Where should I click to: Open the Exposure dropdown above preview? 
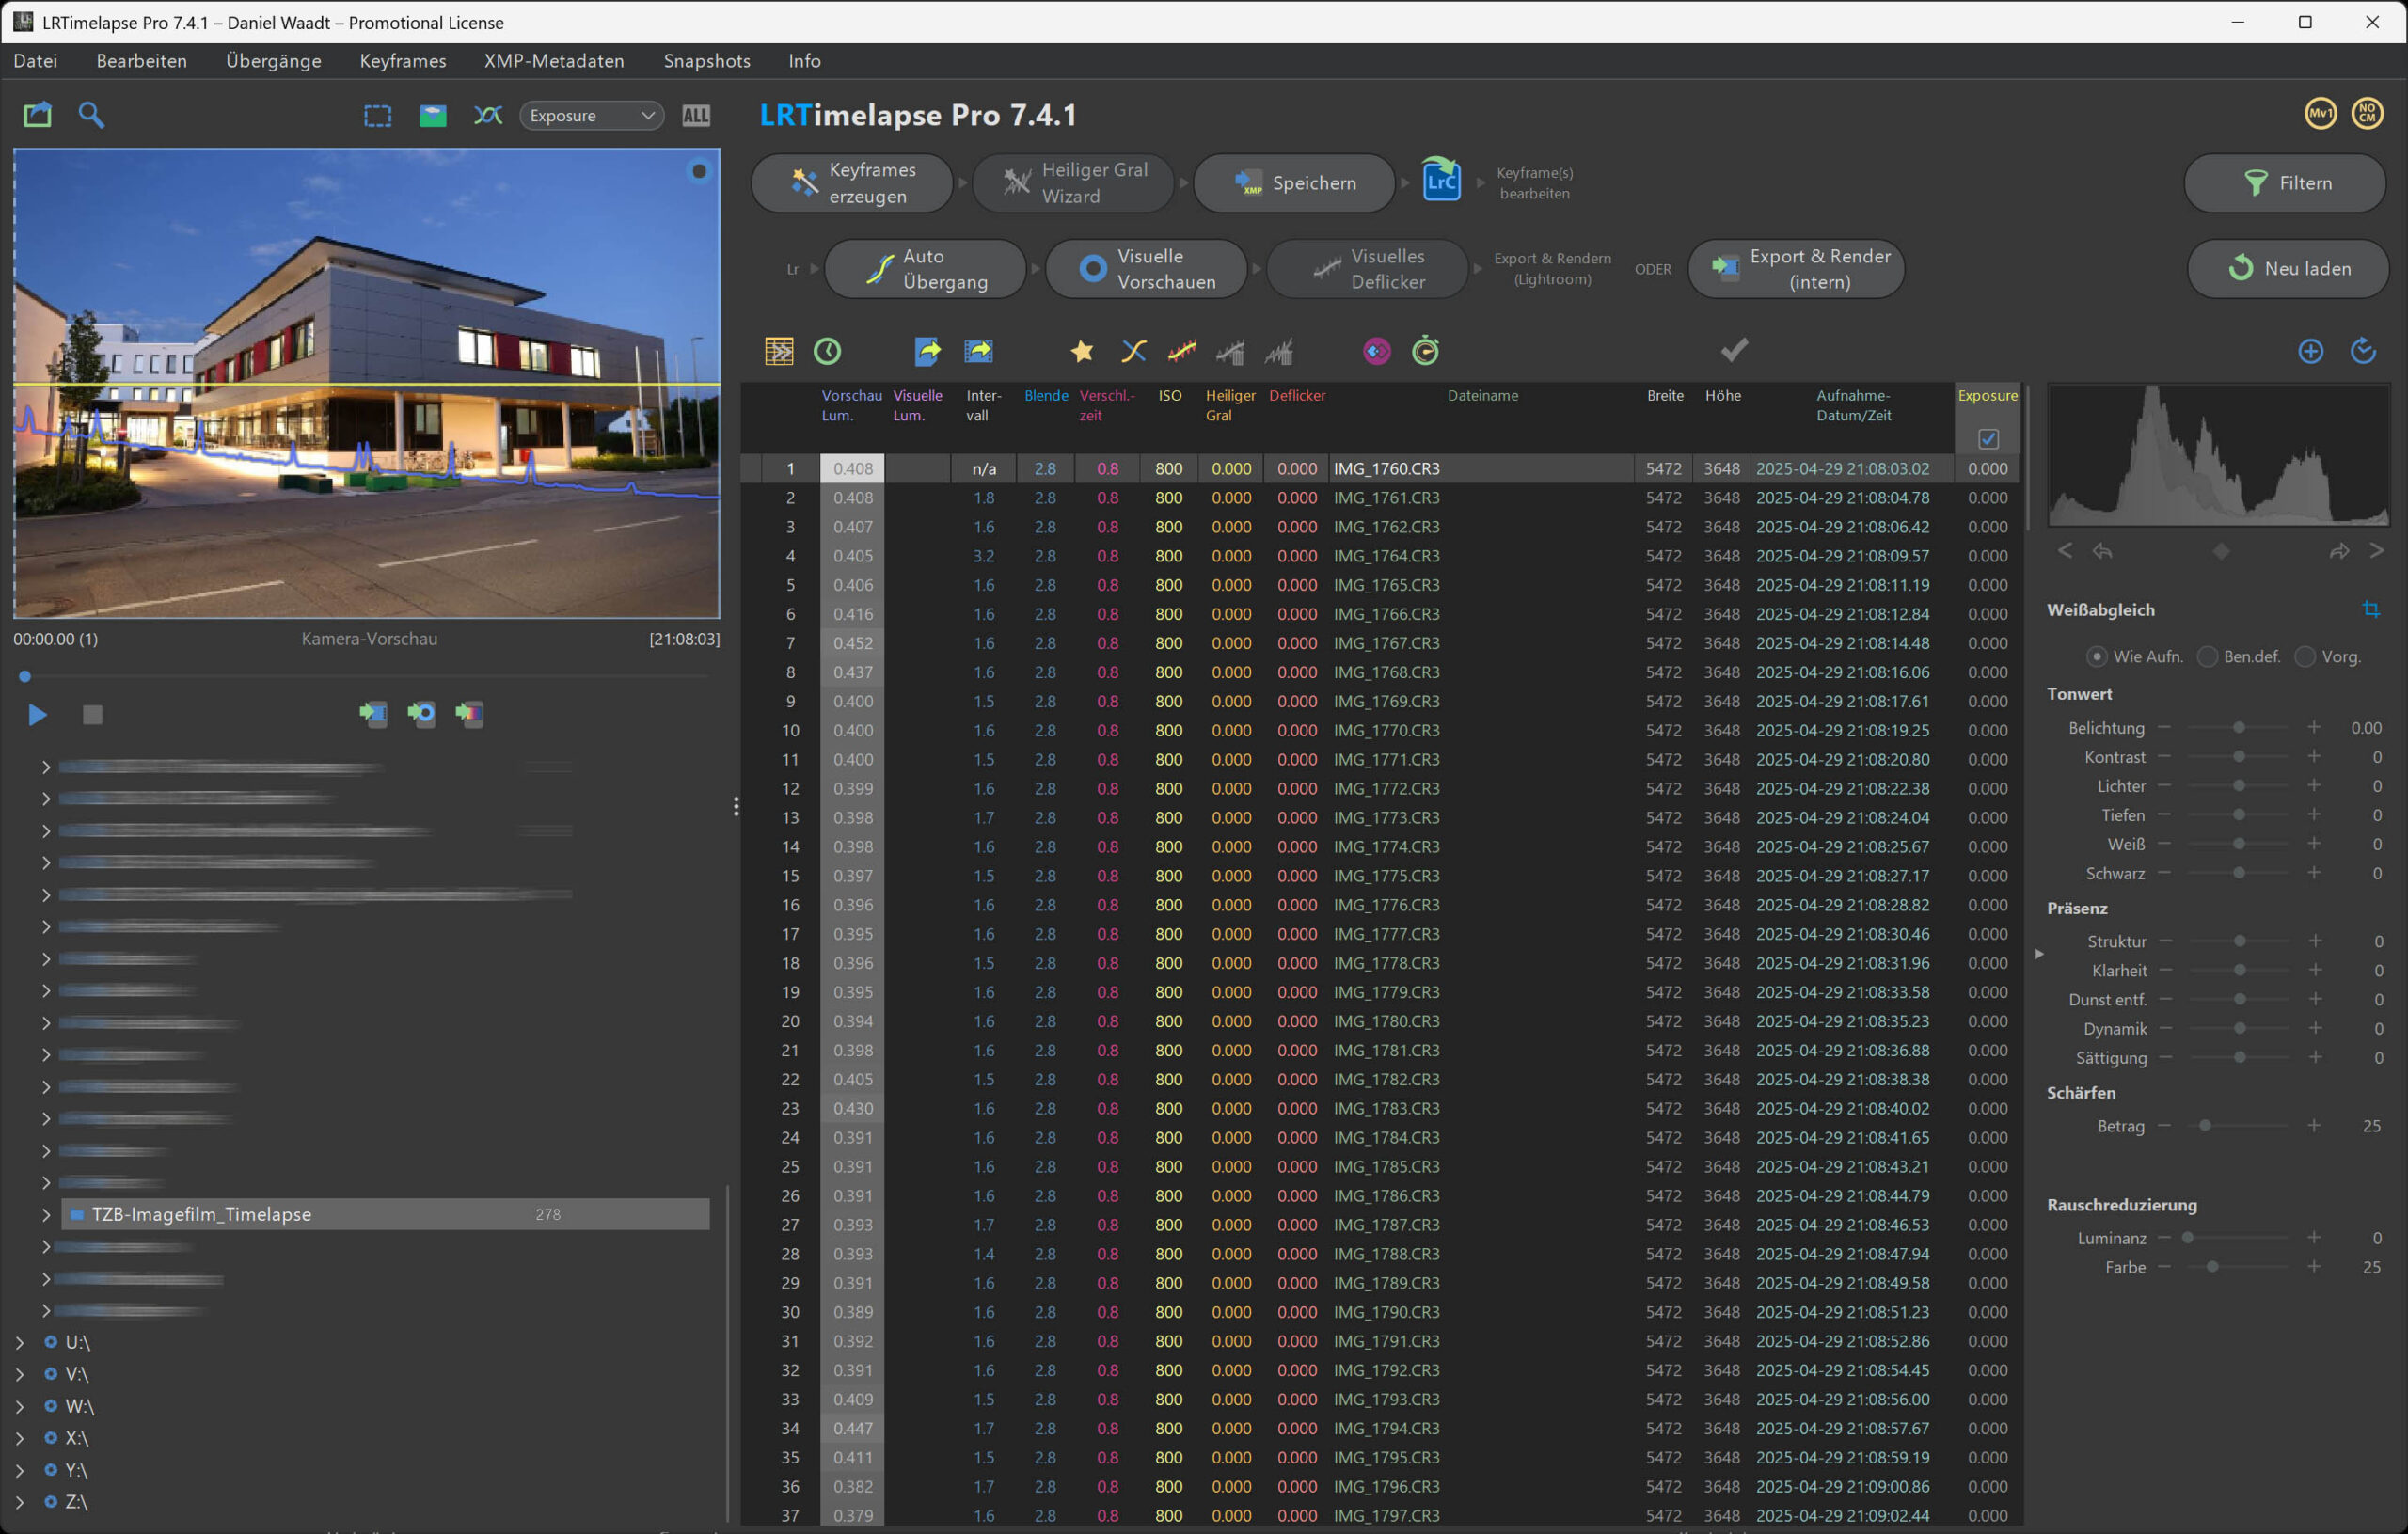coord(591,115)
